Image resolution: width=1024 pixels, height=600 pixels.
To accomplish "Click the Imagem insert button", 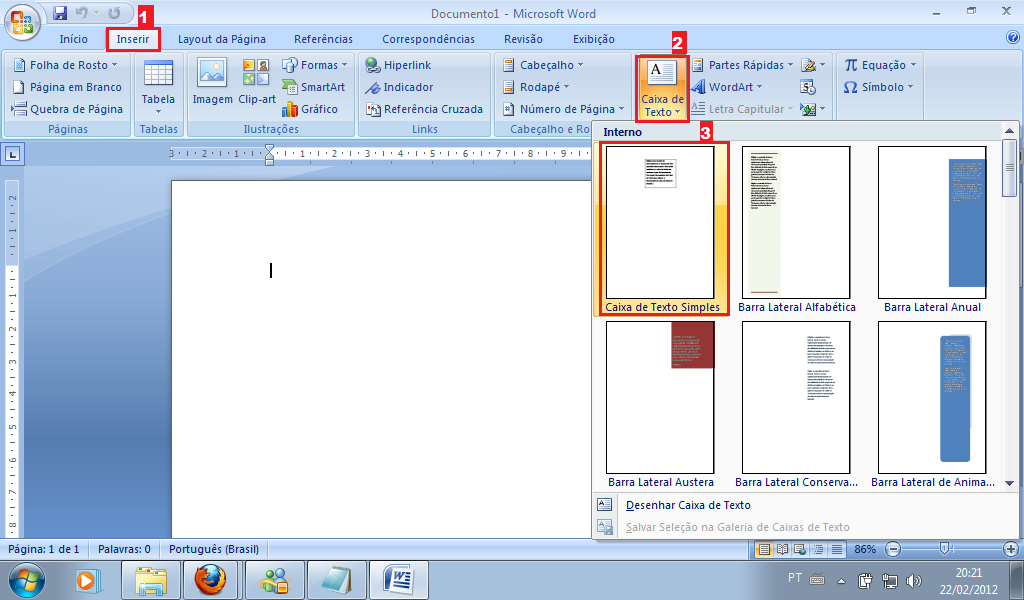I will pos(212,82).
